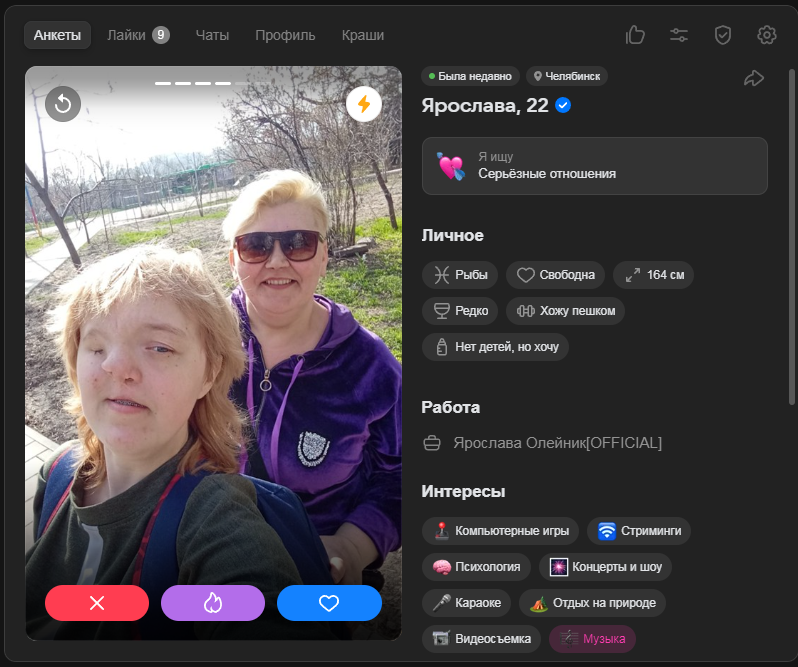
Task: Open the Краши tab
Action: click(363, 35)
